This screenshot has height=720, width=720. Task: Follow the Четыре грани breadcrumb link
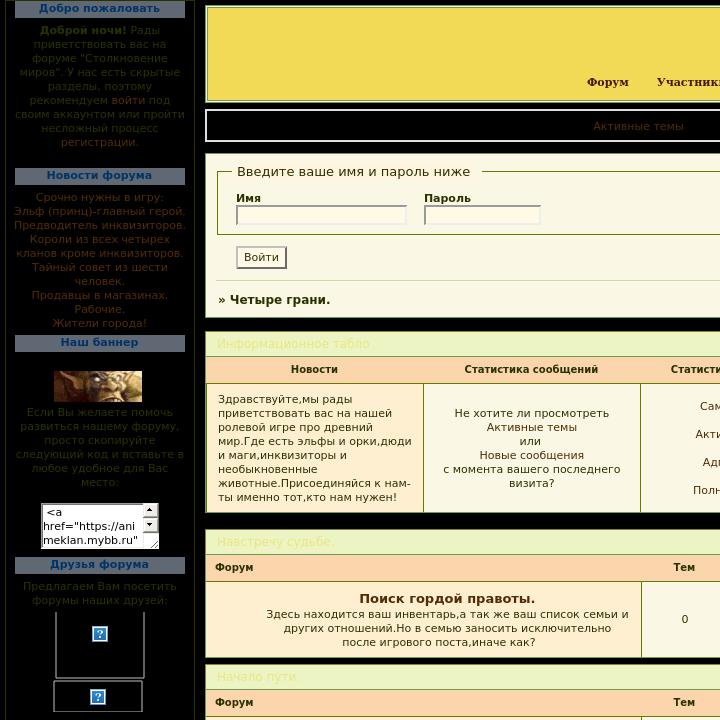tap(280, 300)
